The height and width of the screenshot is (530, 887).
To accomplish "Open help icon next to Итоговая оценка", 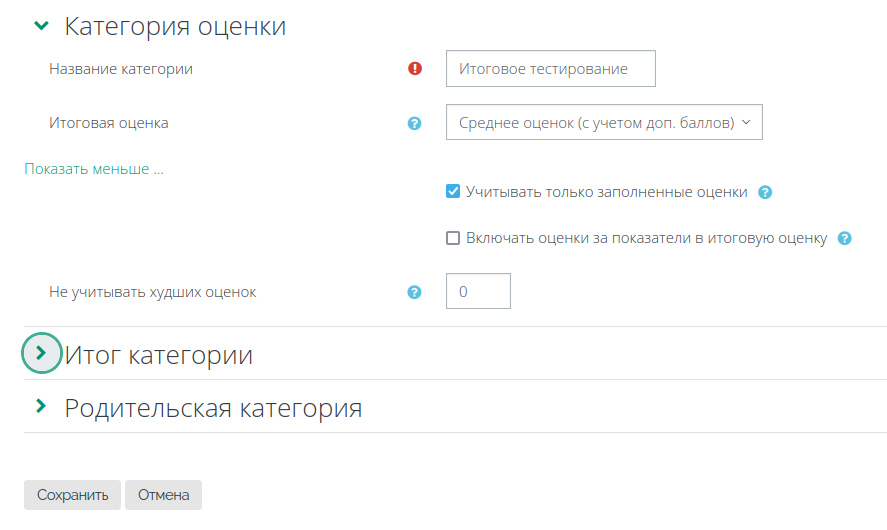I will coord(414,123).
